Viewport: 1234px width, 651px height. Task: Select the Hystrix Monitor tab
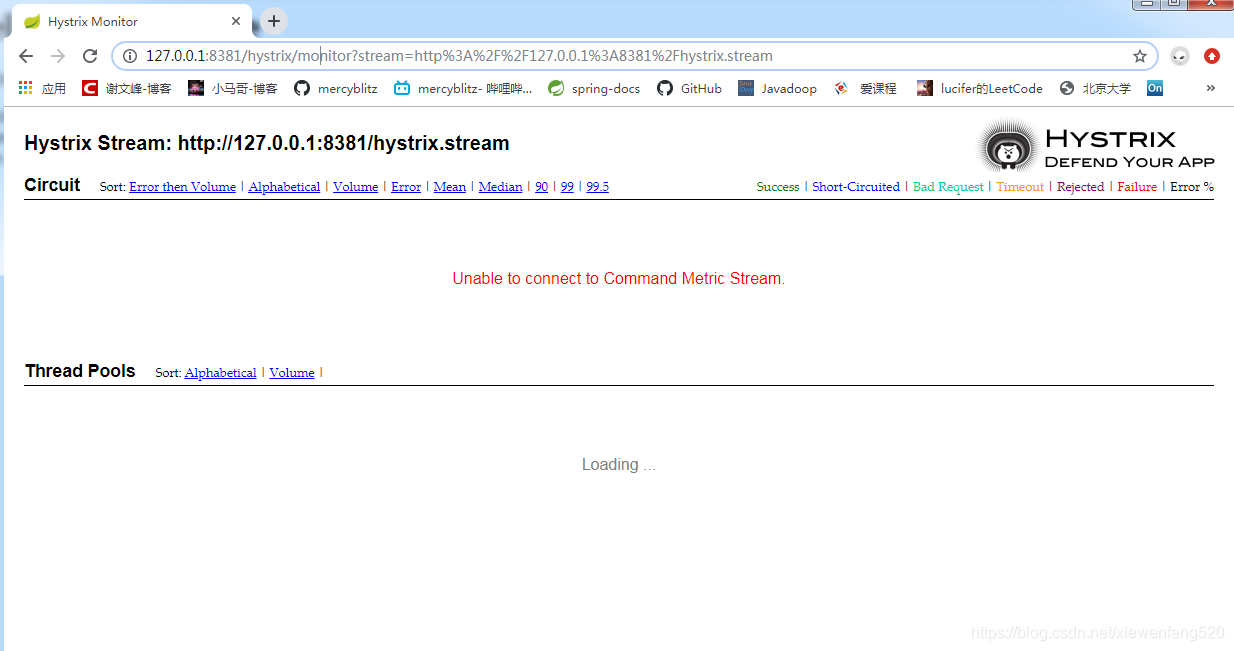pos(132,21)
